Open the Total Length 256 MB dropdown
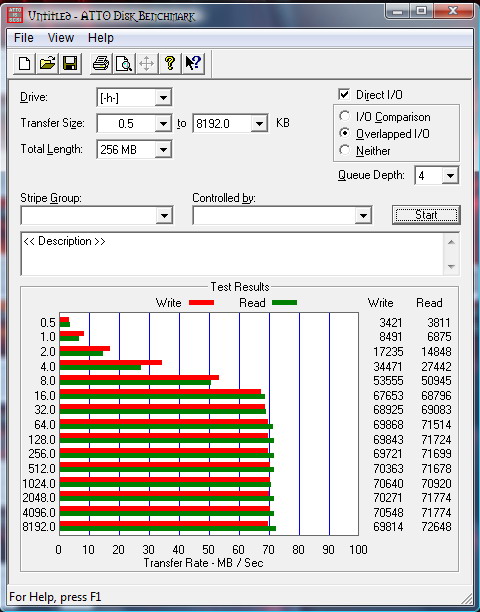 163,149
